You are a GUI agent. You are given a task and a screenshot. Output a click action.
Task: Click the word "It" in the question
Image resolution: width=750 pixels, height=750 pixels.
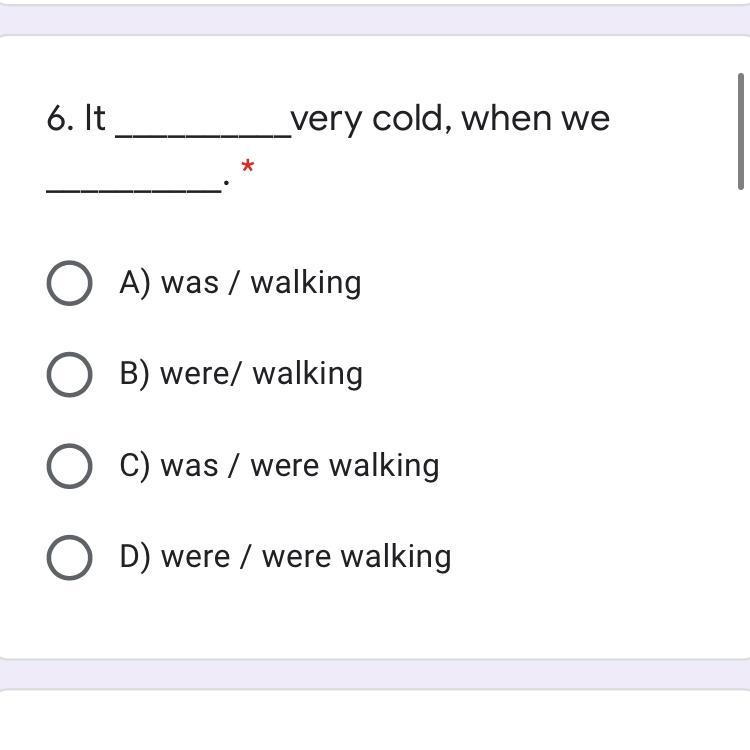(x=95, y=119)
